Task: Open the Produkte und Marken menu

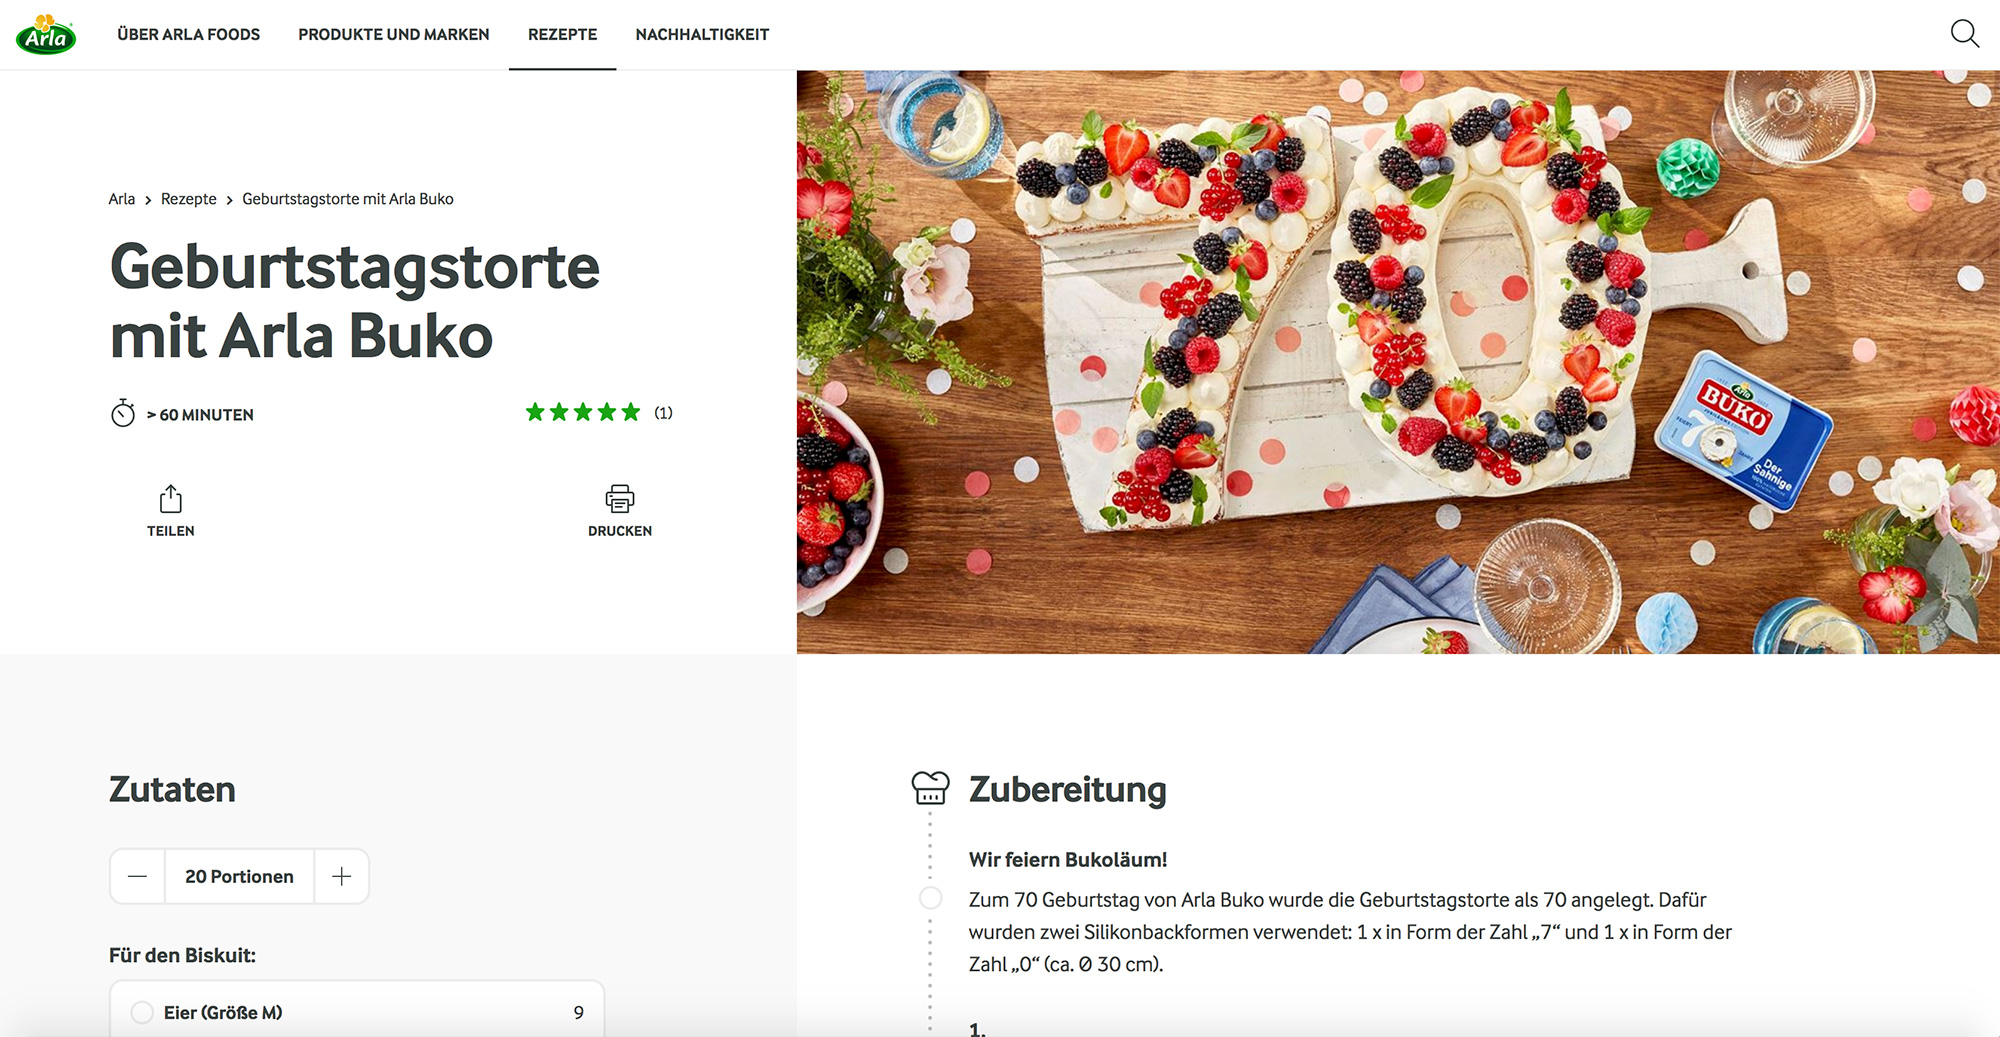Action: 394,34
